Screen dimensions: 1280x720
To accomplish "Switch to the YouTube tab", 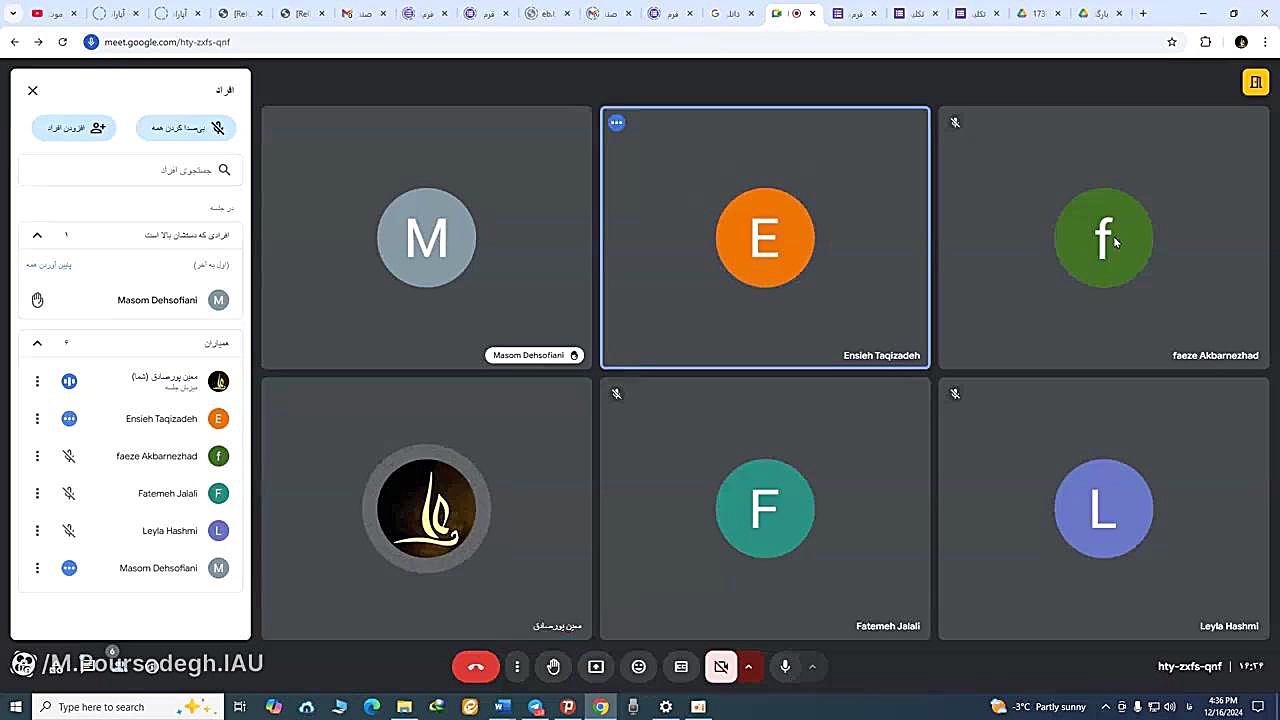I will pyautogui.click(x=52, y=14).
